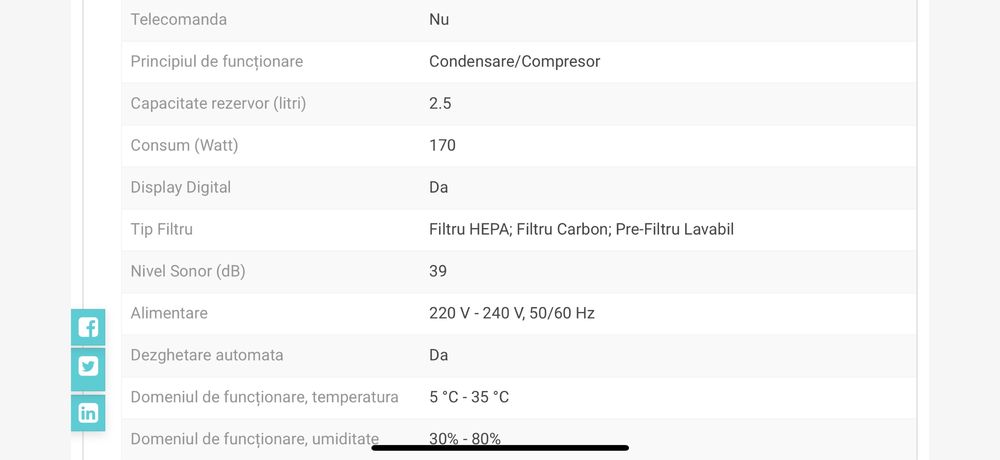The height and width of the screenshot is (460, 1000).
Task: Click the Consum (Watt) label
Action: 185,145
